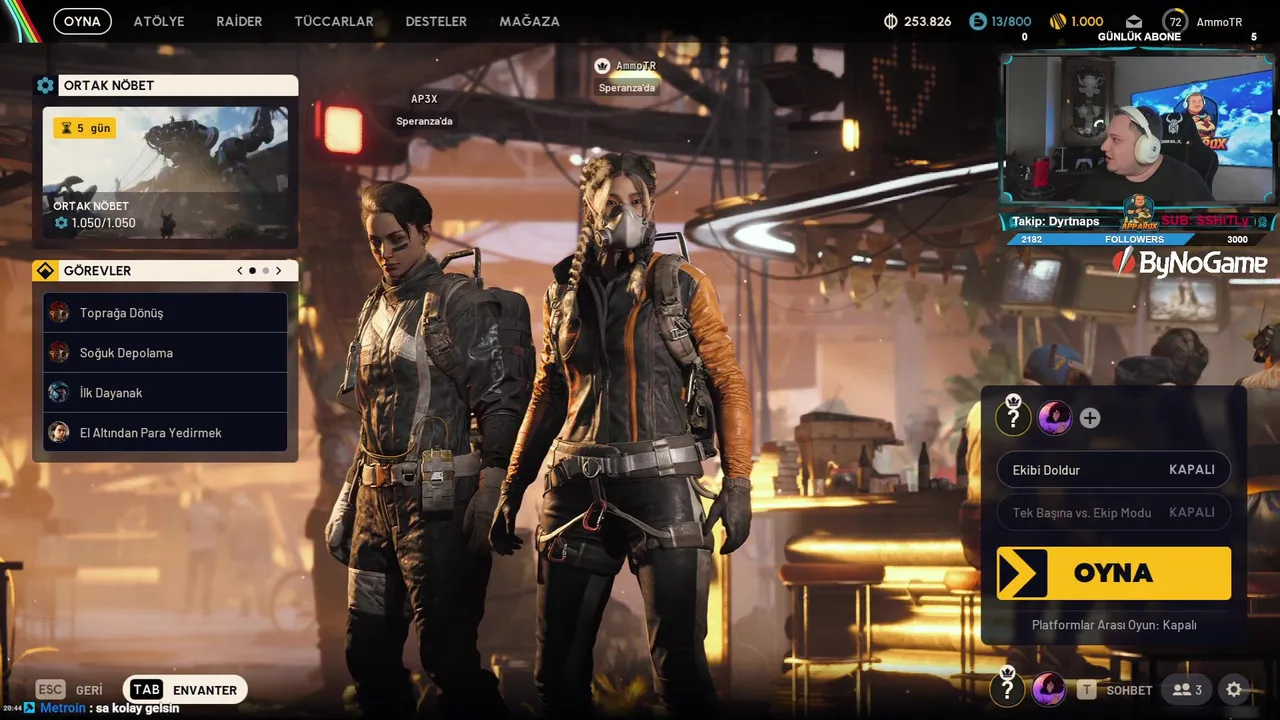Open the İlk Dayanak quest
Viewport: 1280px width, 720px height.
pyautogui.click(x=165, y=393)
